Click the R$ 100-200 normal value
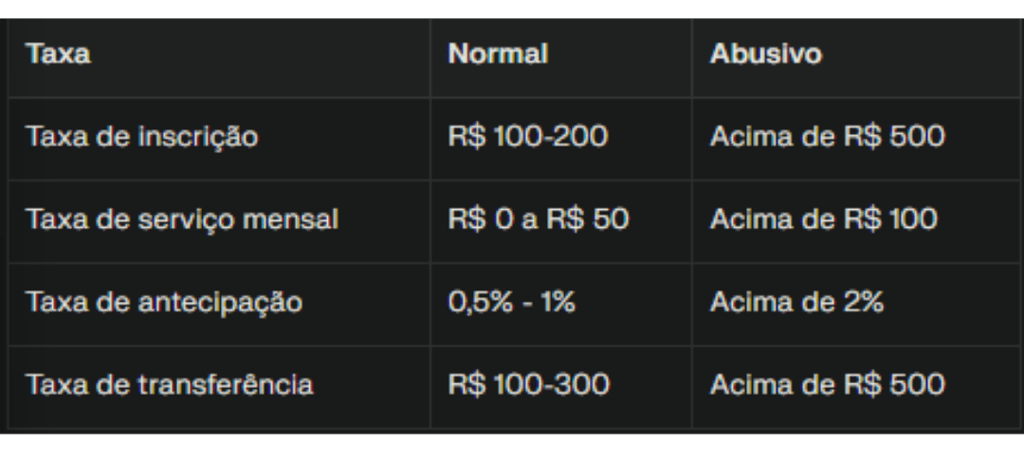Screen dimensions: 1024x453 (528, 136)
